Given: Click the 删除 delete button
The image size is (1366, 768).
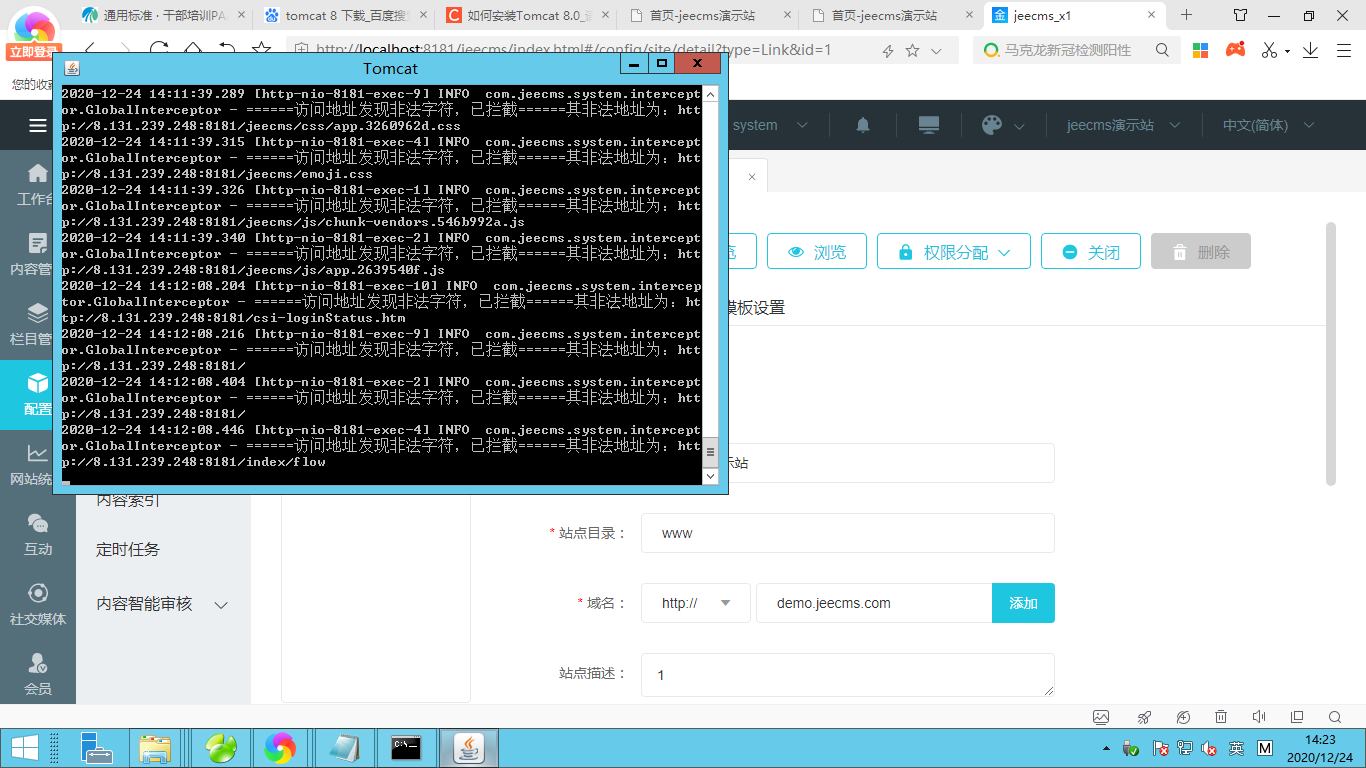Looking at the screenshot, I should tap(1201, 252).
